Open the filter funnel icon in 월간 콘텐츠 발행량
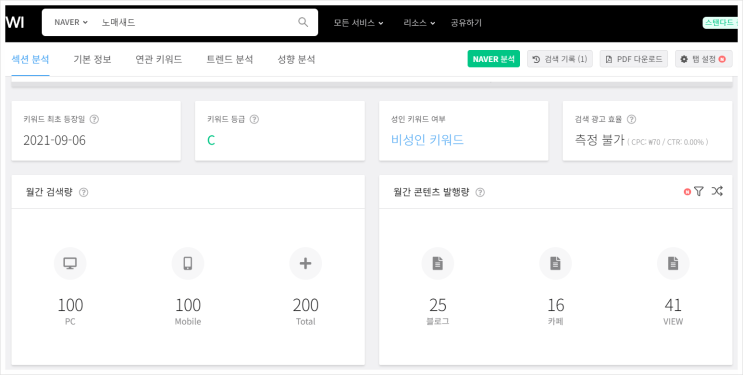The width and height of the screenshot is (743, 375). coord(699,191)
